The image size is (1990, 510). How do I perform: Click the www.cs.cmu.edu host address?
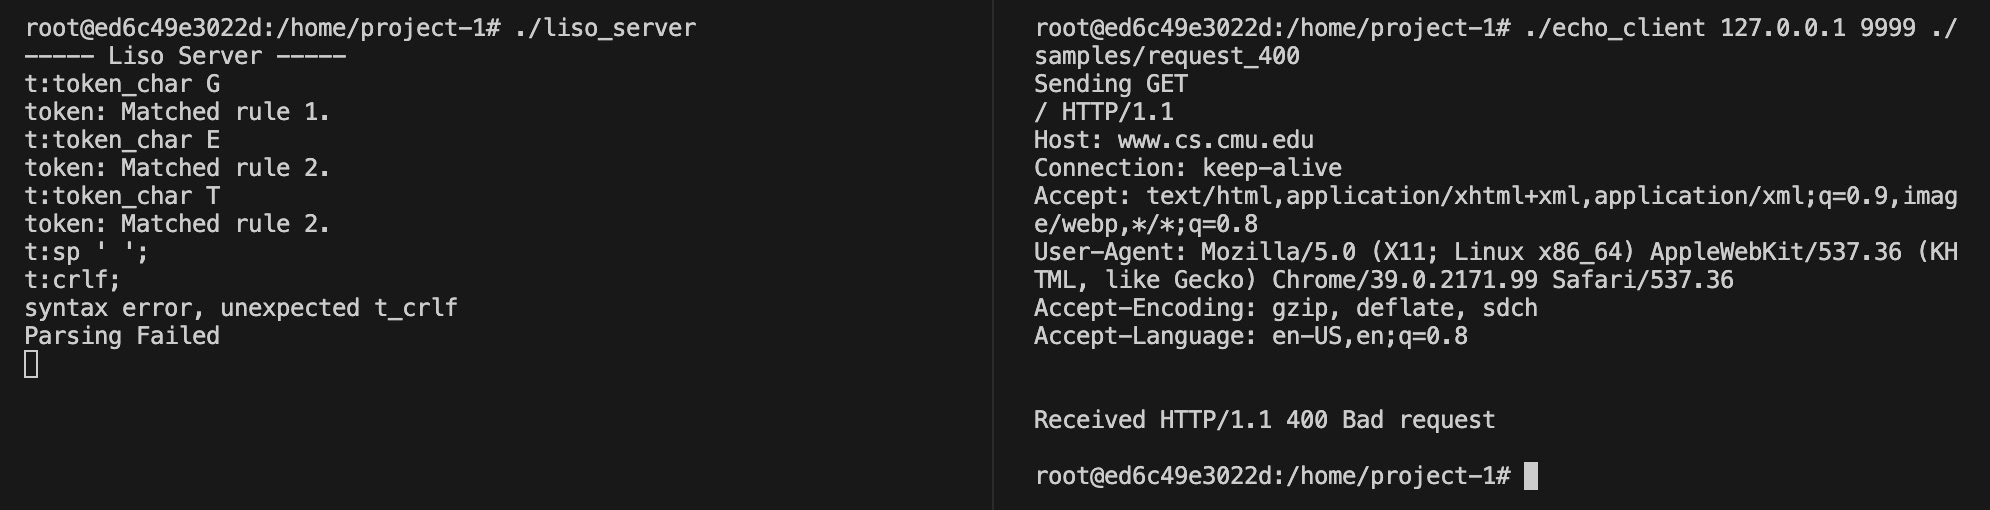tap(1216, 140)
